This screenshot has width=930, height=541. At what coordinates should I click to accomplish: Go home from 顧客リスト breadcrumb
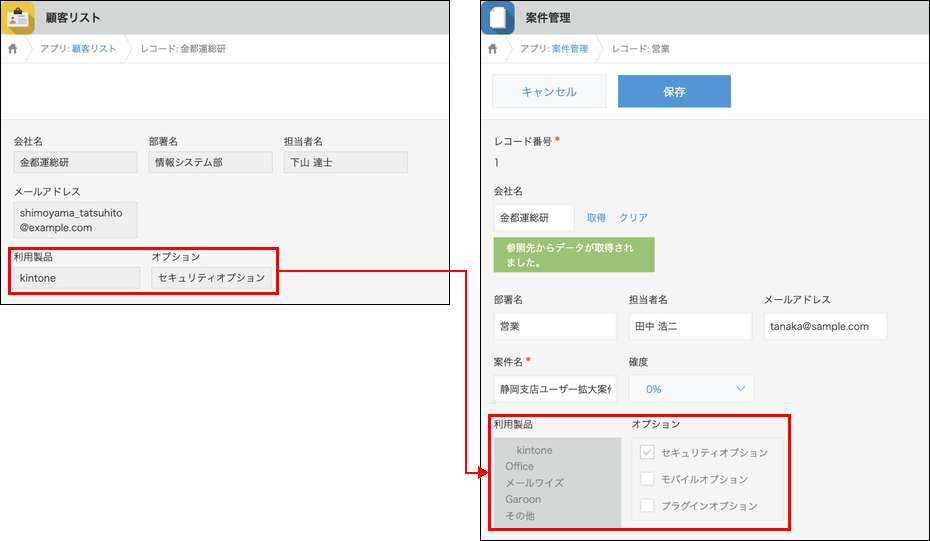point(12,49)
